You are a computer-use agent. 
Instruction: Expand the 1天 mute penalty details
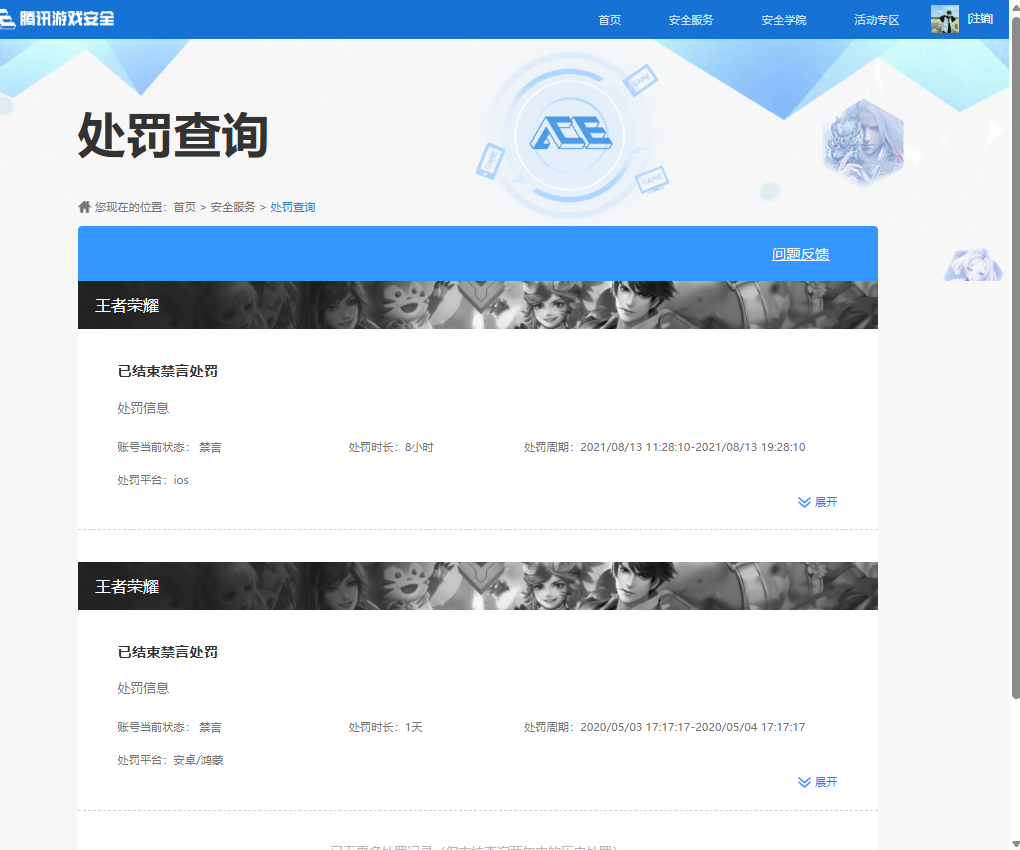pyautogui.click(x=818, y=782)
